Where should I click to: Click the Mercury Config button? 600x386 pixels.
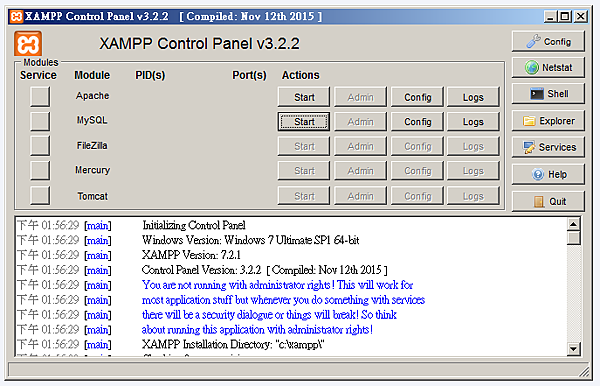(x=417, y=171)
